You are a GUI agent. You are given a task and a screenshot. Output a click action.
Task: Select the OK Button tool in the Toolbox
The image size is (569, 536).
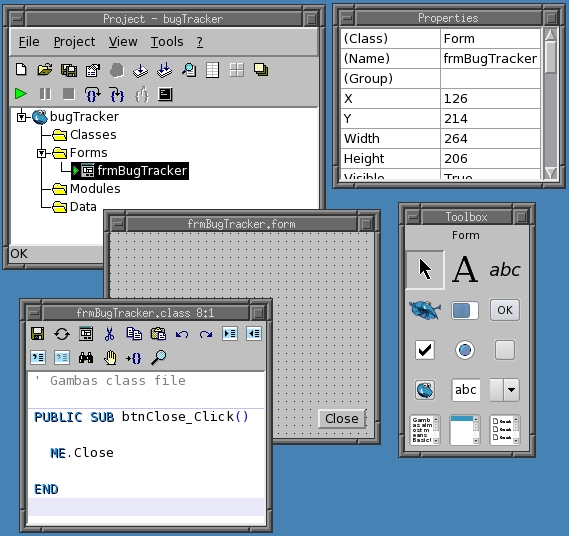point(505,310)
